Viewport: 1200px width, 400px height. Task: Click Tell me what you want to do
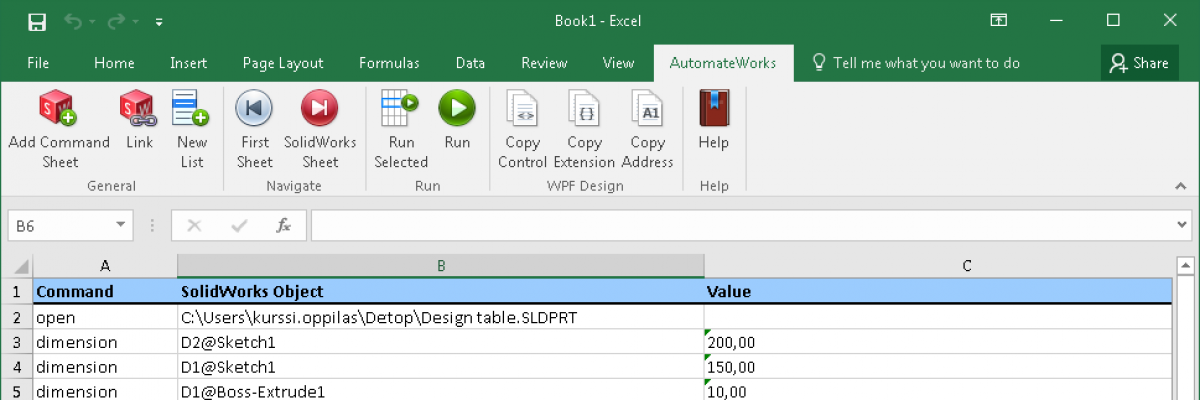tap(915, 62)
